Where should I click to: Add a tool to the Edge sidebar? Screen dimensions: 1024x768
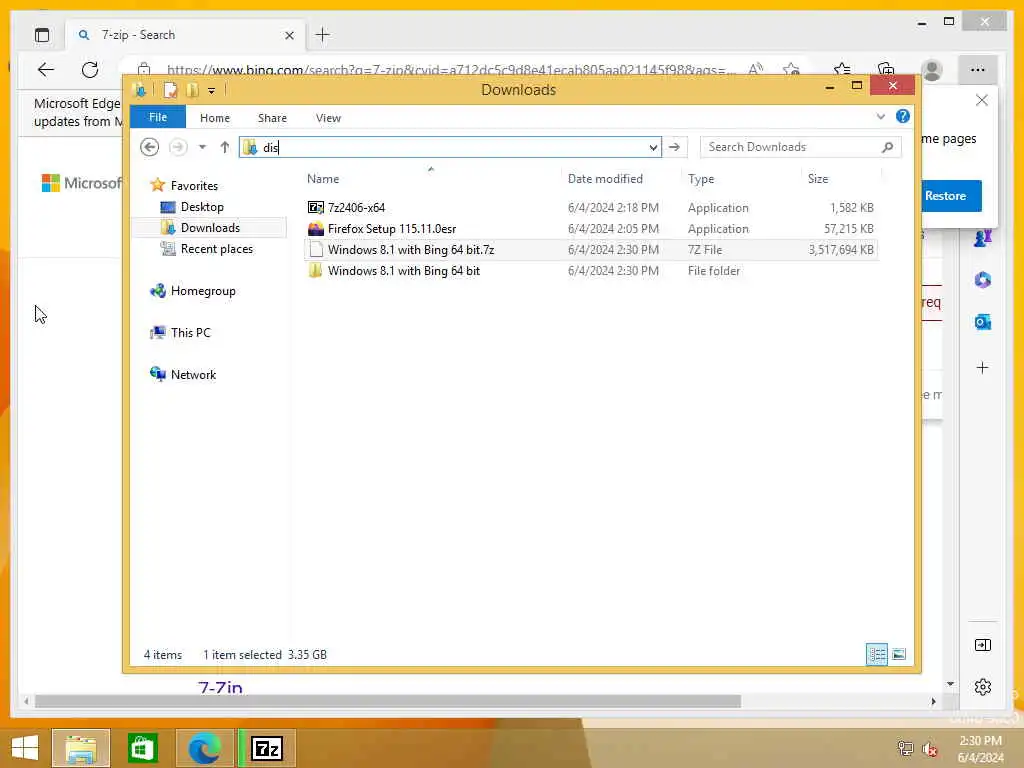[982, 368]
